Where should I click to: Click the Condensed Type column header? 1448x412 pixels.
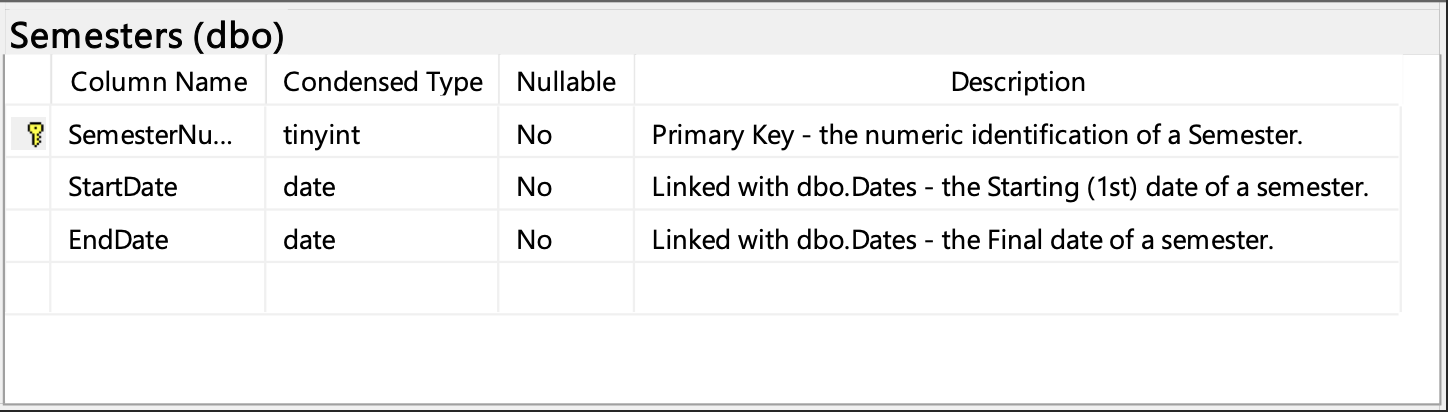click(383, 82)
